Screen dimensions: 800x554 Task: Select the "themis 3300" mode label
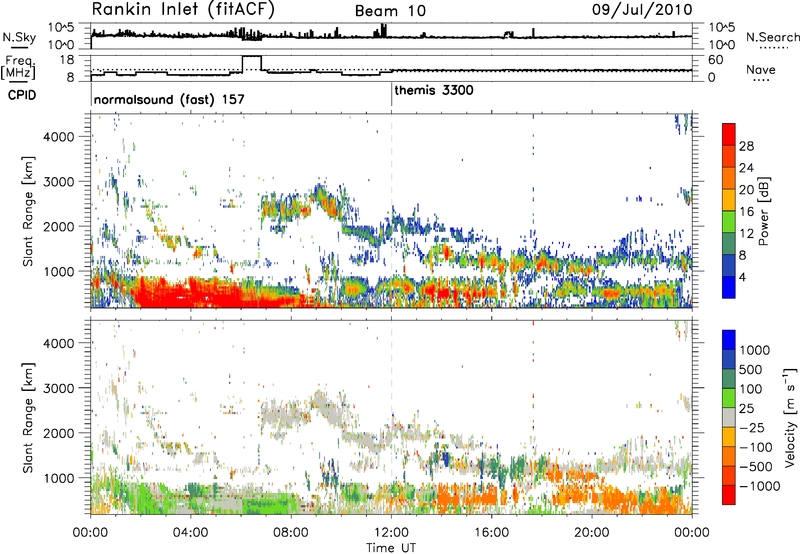[434, 90]
